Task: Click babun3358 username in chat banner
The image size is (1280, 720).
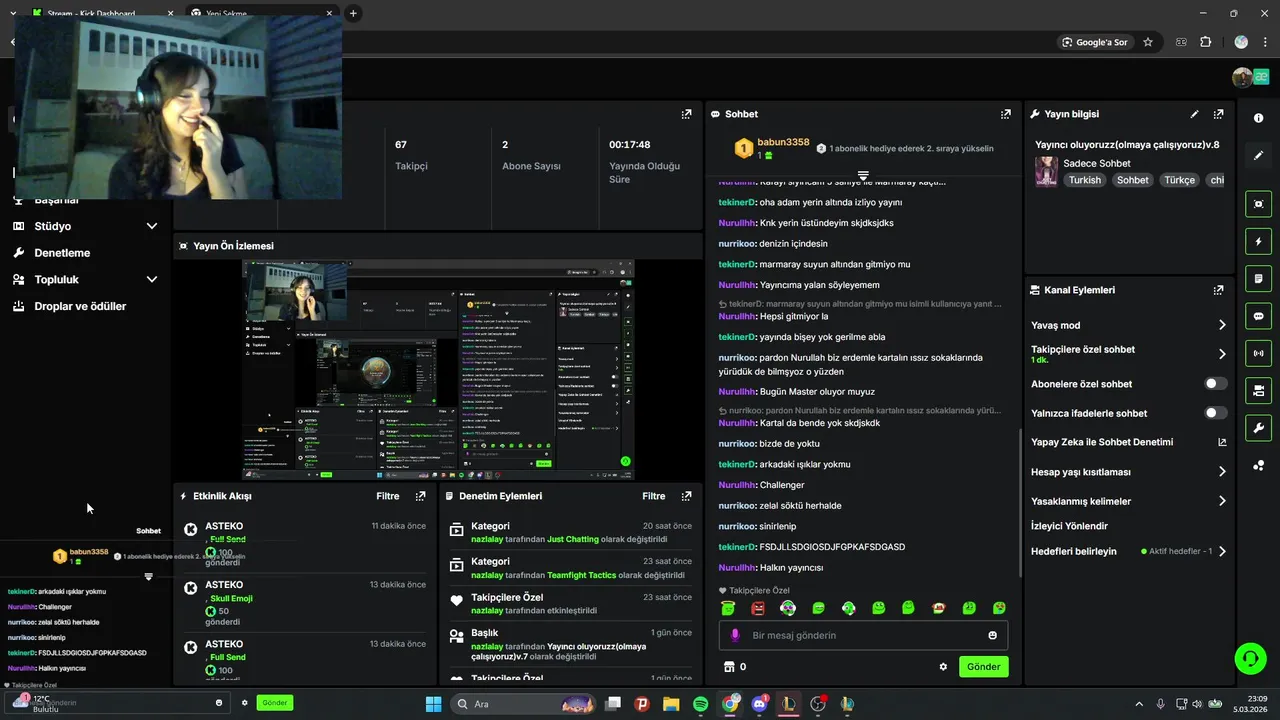Action: pos(783,142)
